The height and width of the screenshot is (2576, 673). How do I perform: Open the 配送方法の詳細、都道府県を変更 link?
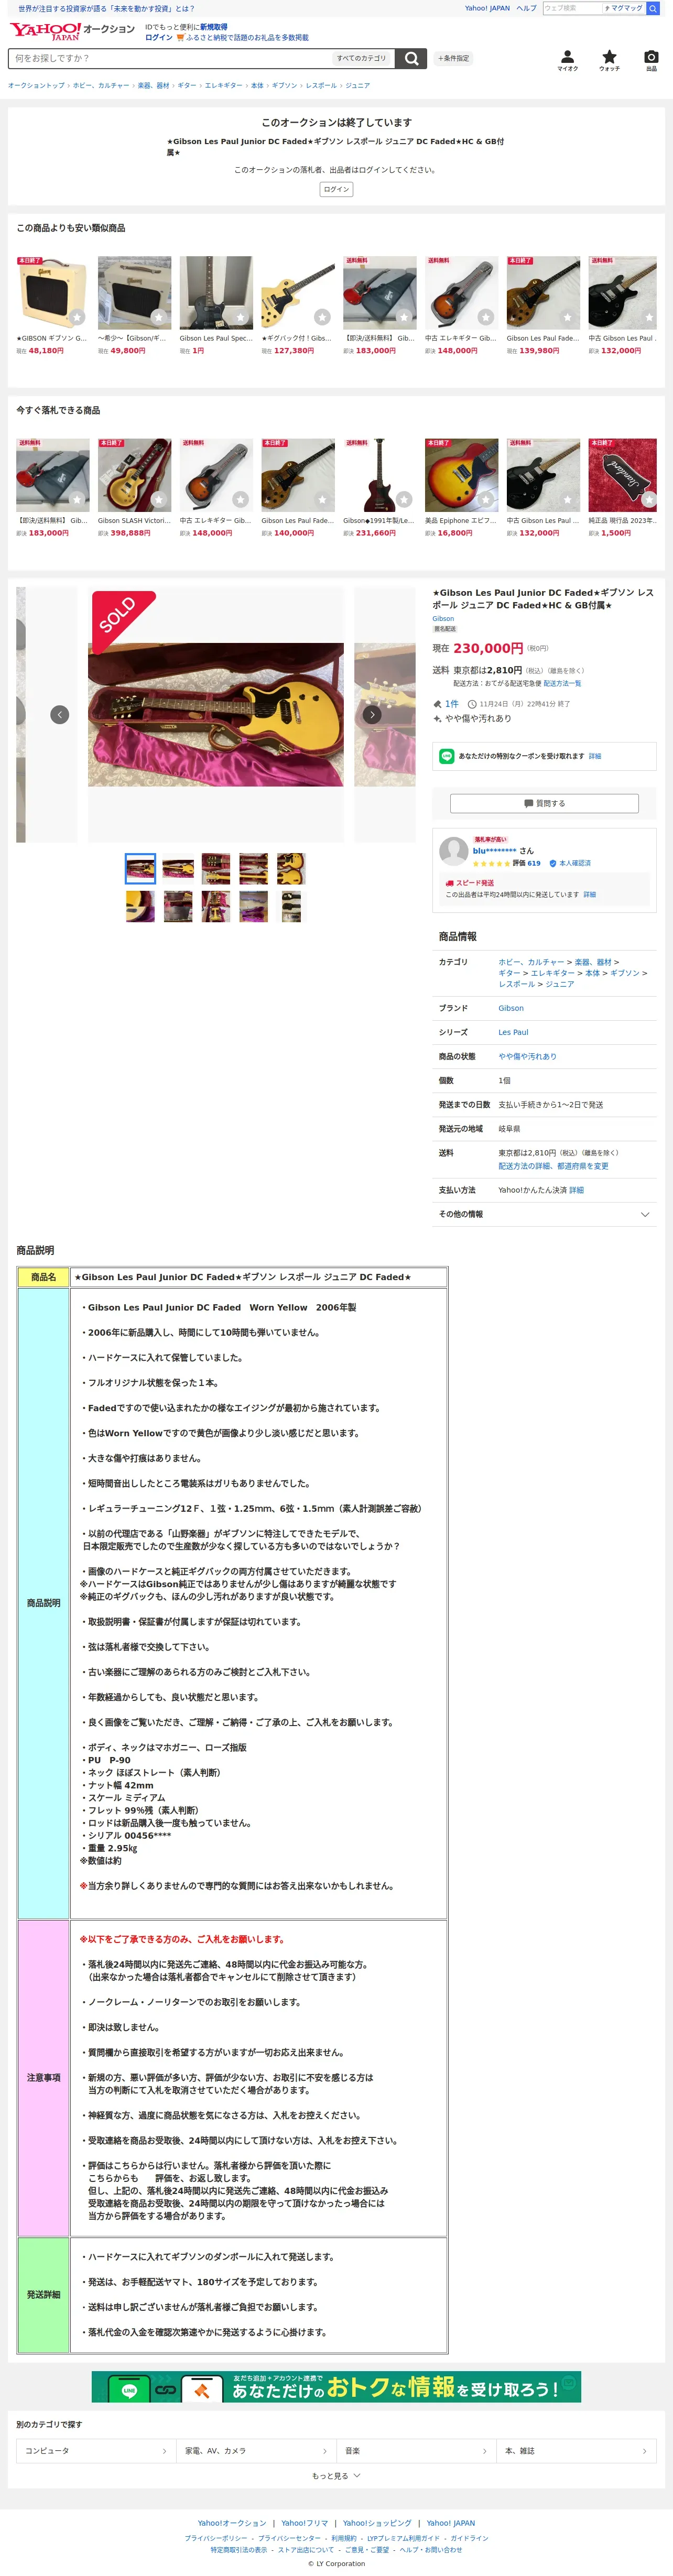pos(553,1166)
